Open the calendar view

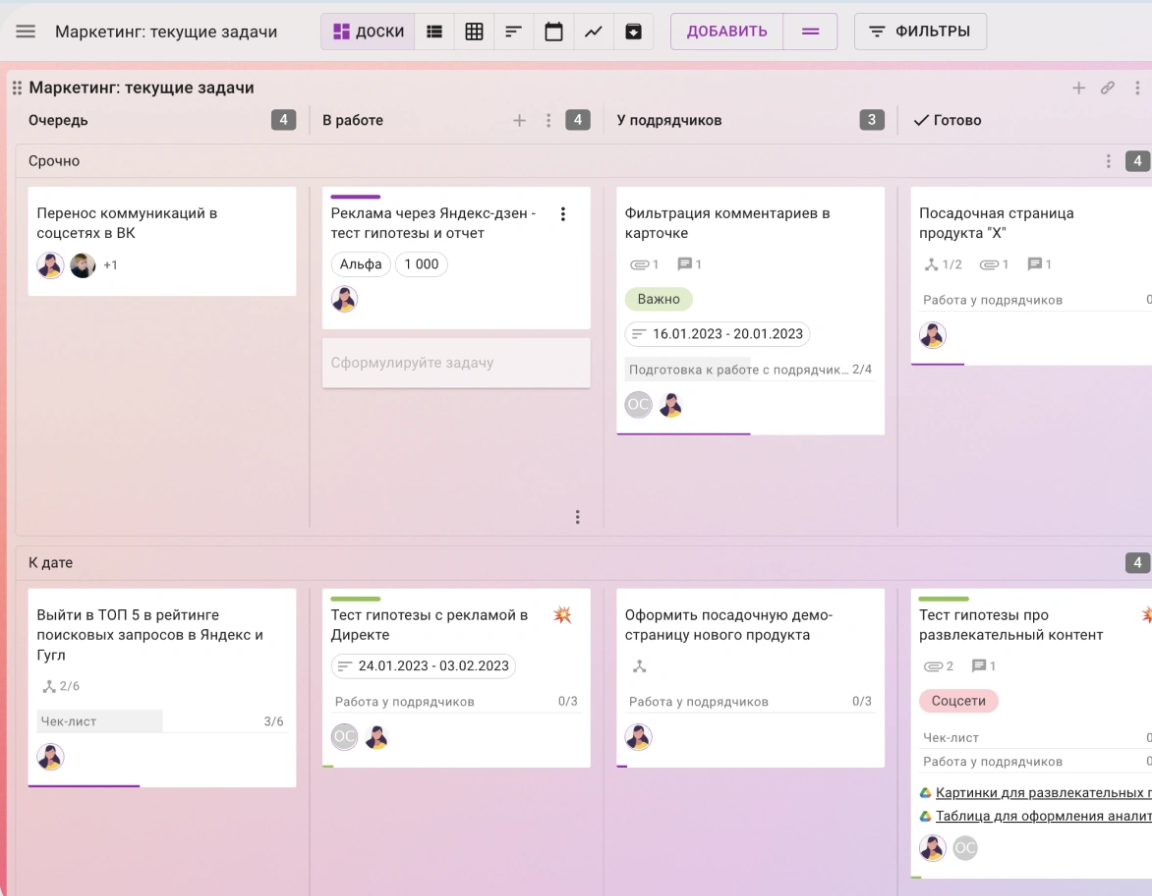(x=553, y=31)
